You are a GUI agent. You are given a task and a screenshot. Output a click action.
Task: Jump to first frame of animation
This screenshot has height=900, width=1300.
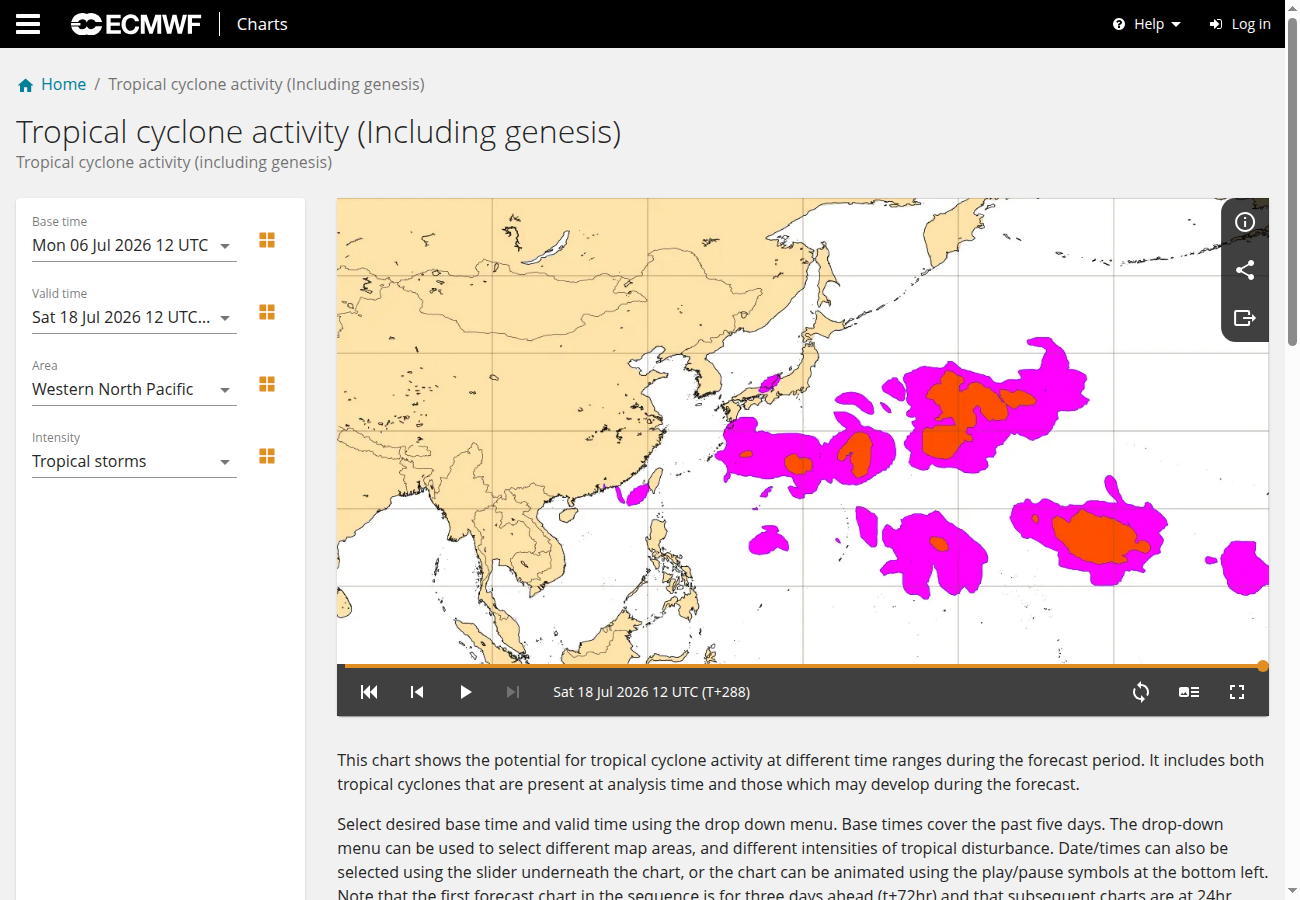click(369, 692)
